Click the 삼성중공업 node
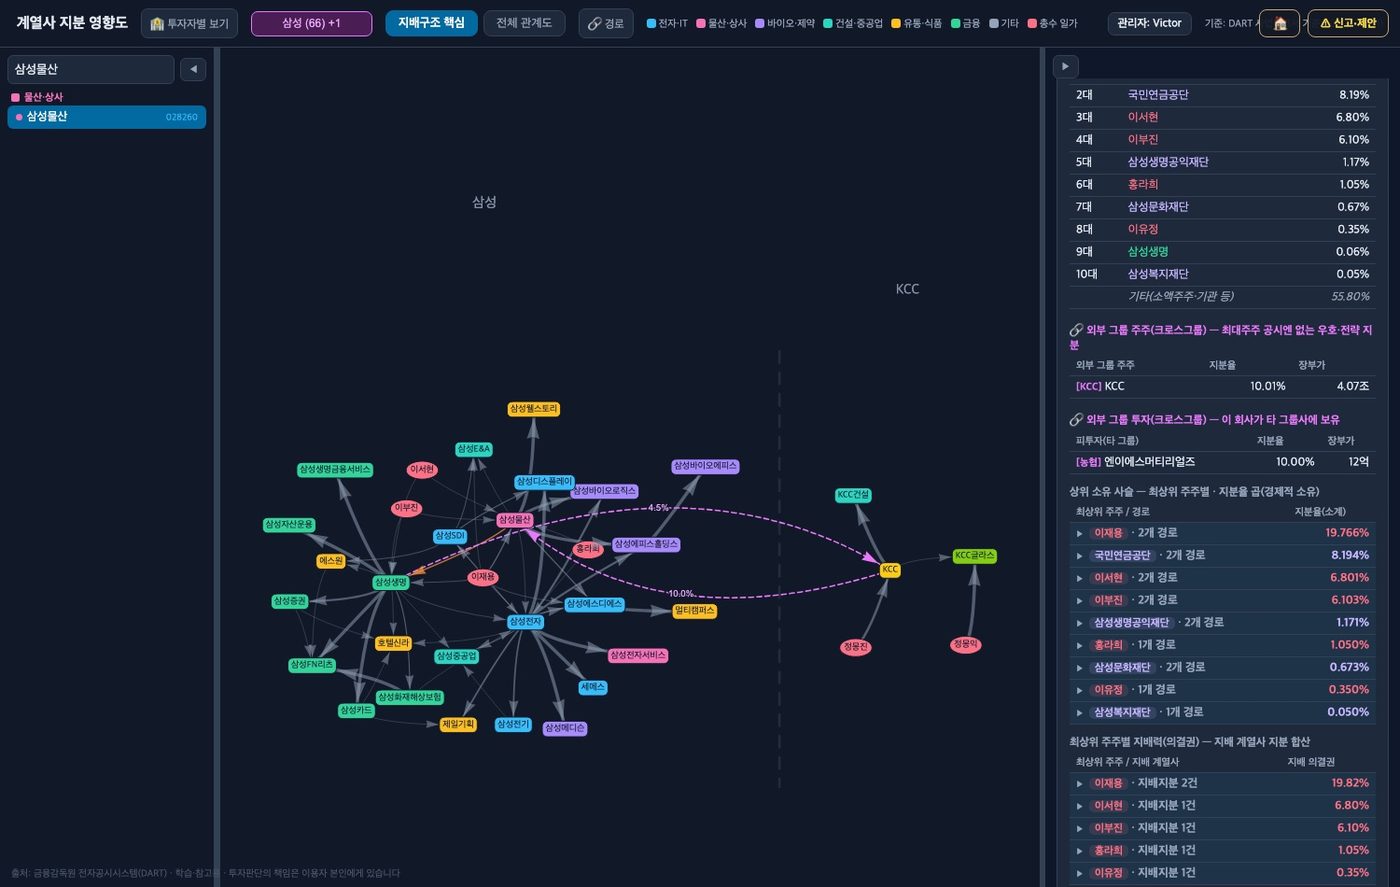The height and width of the screenshot is (887, 1400). pyautogui.click(x=457, y=657)
